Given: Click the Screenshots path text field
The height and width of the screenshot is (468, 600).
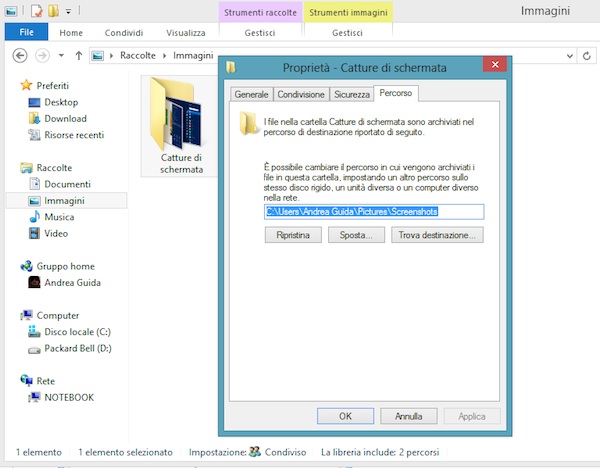Looking at the screenshot, I should [x=373, y=212].
